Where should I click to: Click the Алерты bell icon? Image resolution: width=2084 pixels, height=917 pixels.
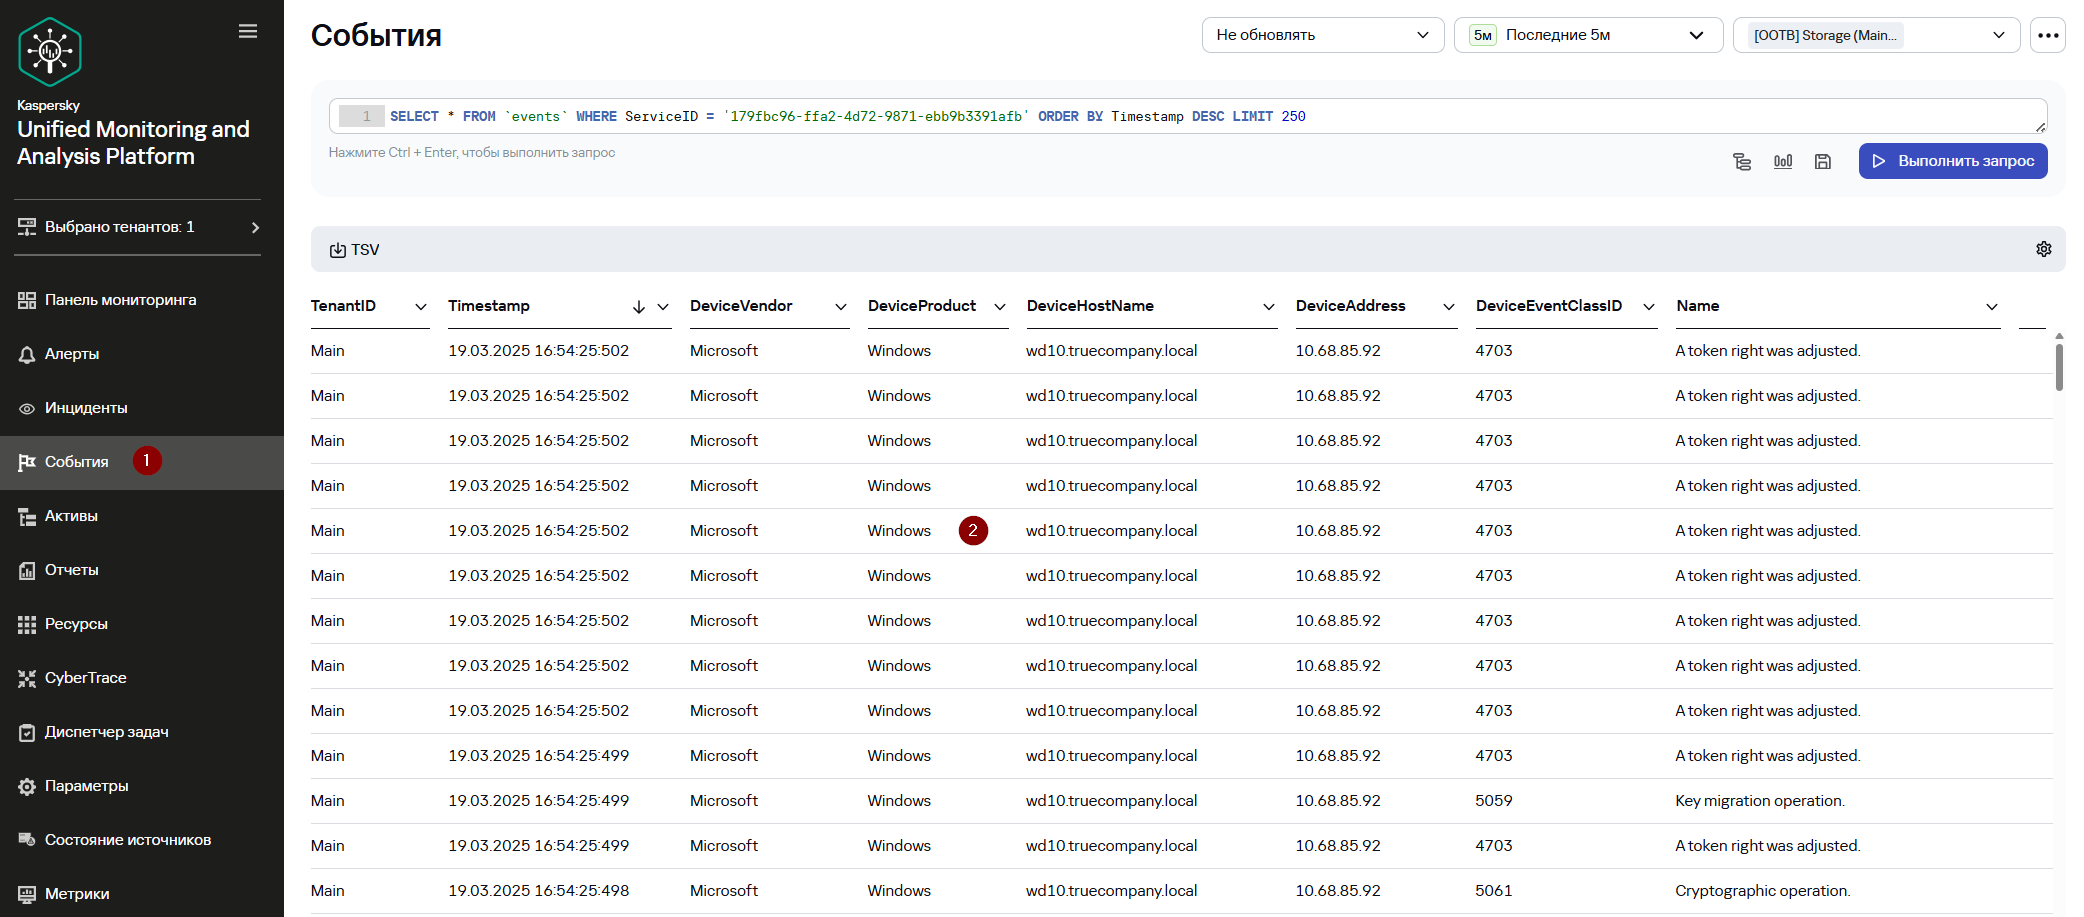27,355
